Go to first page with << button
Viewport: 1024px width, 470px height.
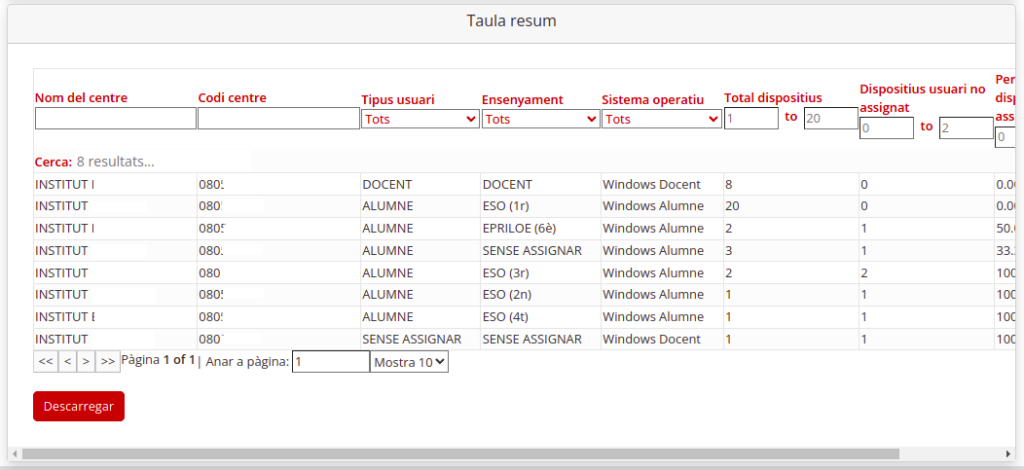point(45,361)
